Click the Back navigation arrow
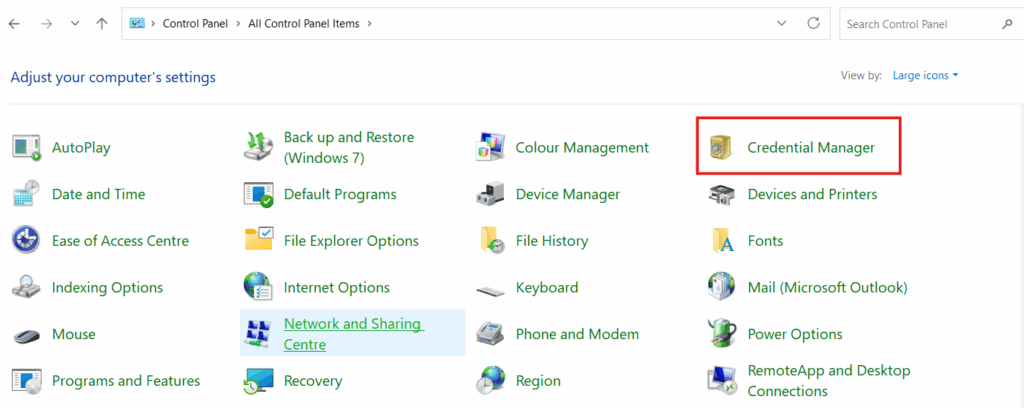Viewport: 1024px width, 408px height. point(14,24)
